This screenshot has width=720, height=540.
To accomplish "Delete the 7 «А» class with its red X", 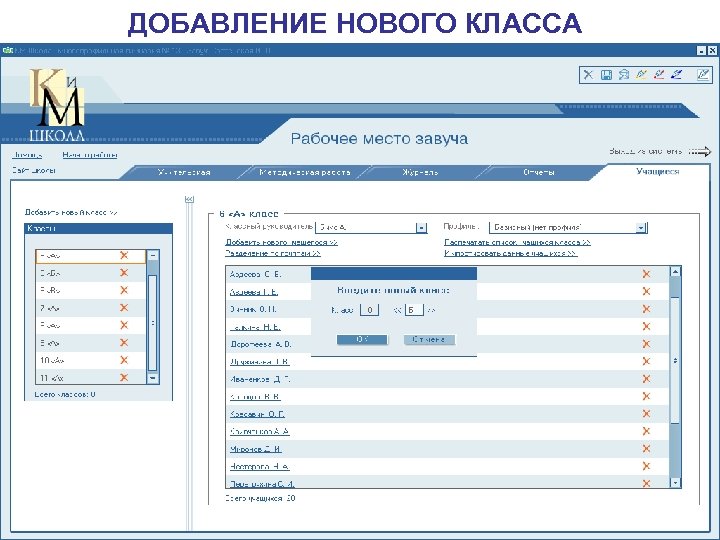I will coord(124,308).
